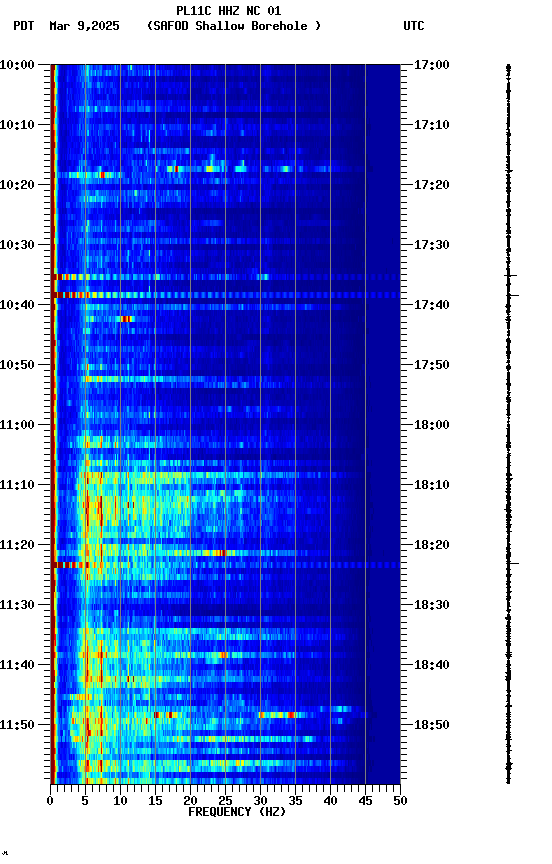The image size is (552, 864).
Task: Click the '10' frequency axis tick label
Action: pyautogui.click(x=120, y=801)
